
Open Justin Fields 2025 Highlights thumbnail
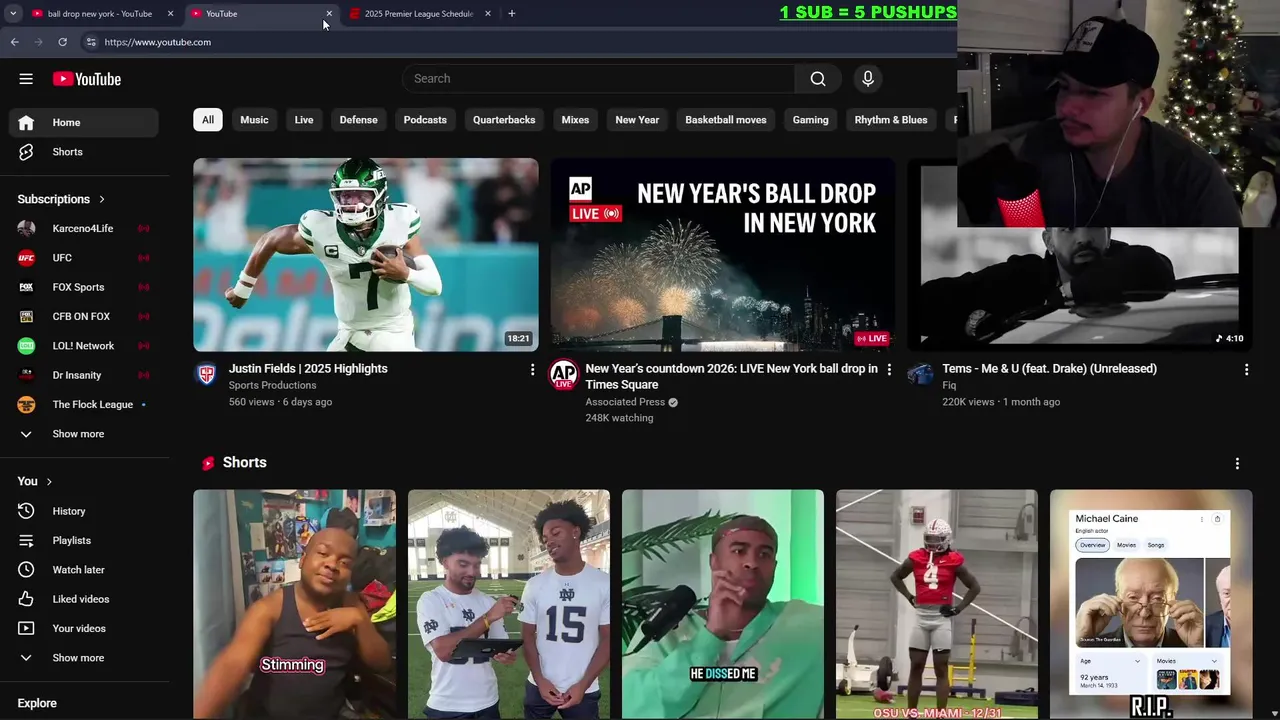point(366,255)
